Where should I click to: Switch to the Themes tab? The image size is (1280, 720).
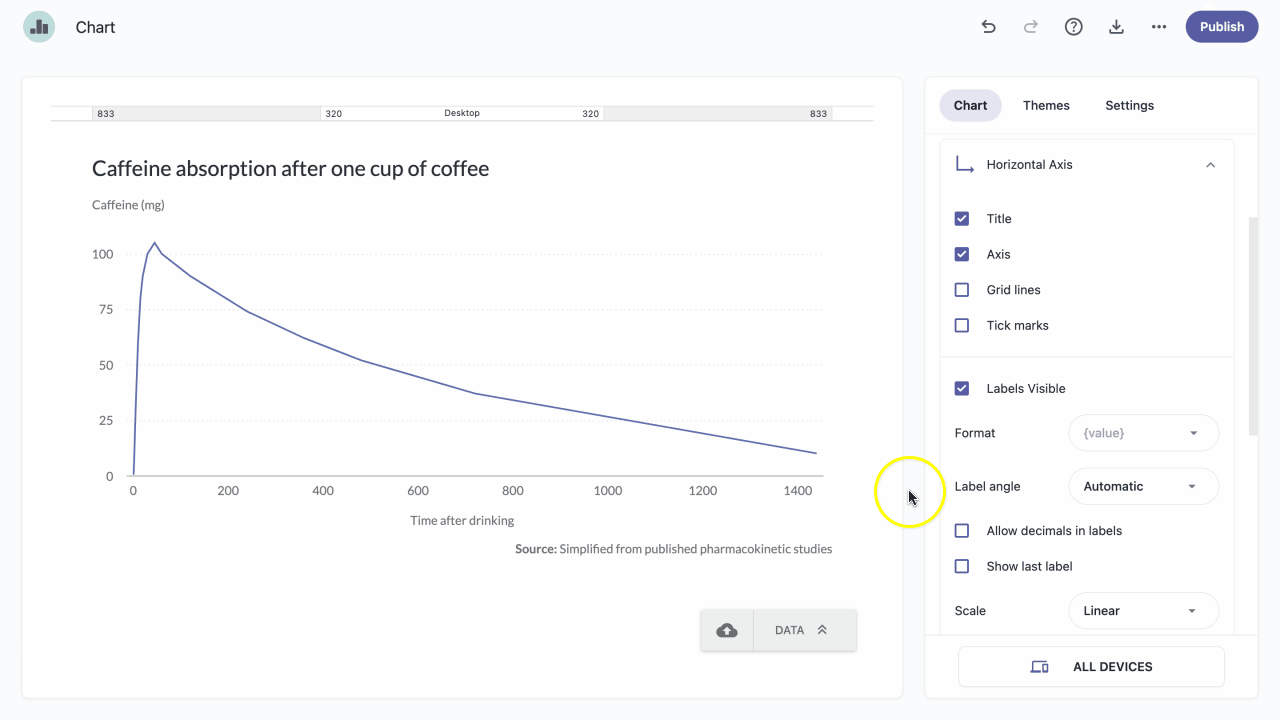(1046, 105)
